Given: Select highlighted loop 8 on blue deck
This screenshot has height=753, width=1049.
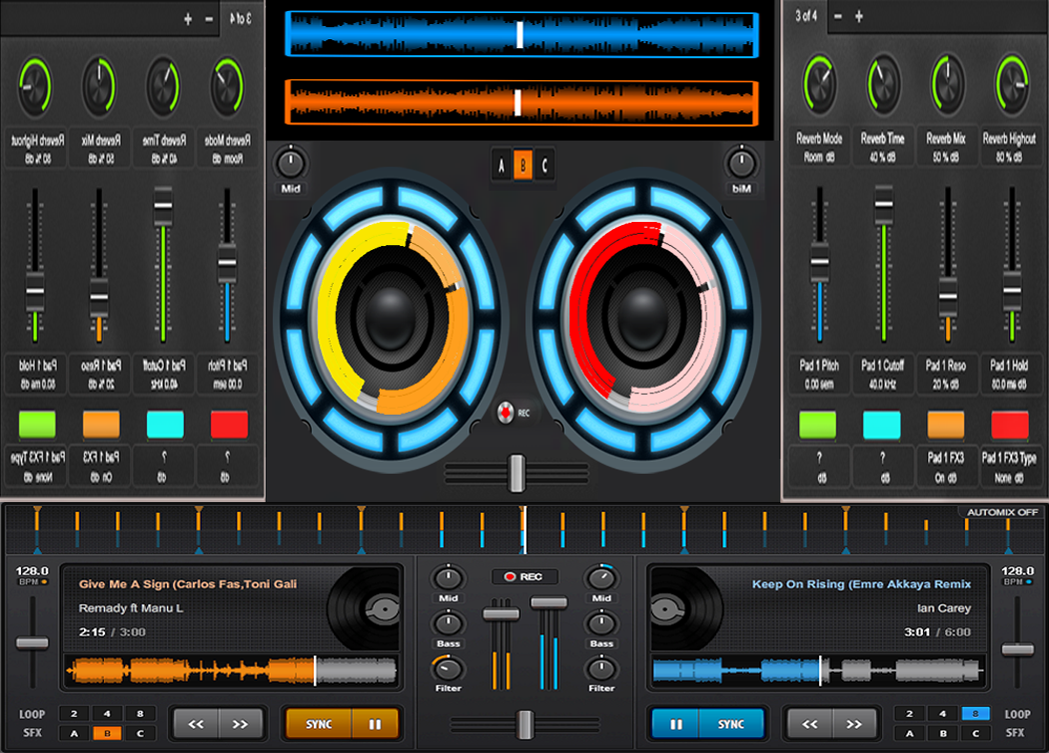Looking at the screenshot, I should click(975, 714).
